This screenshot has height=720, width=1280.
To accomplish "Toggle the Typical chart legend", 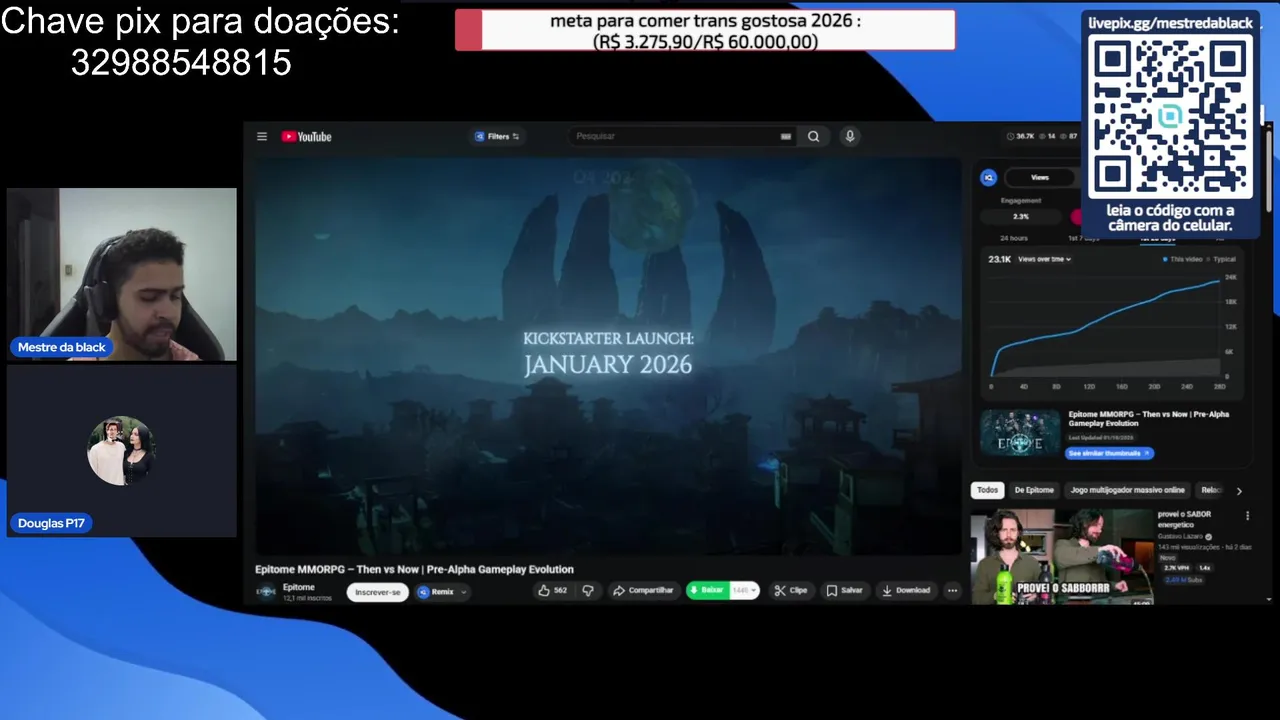I will click(x=1221, y=259).
